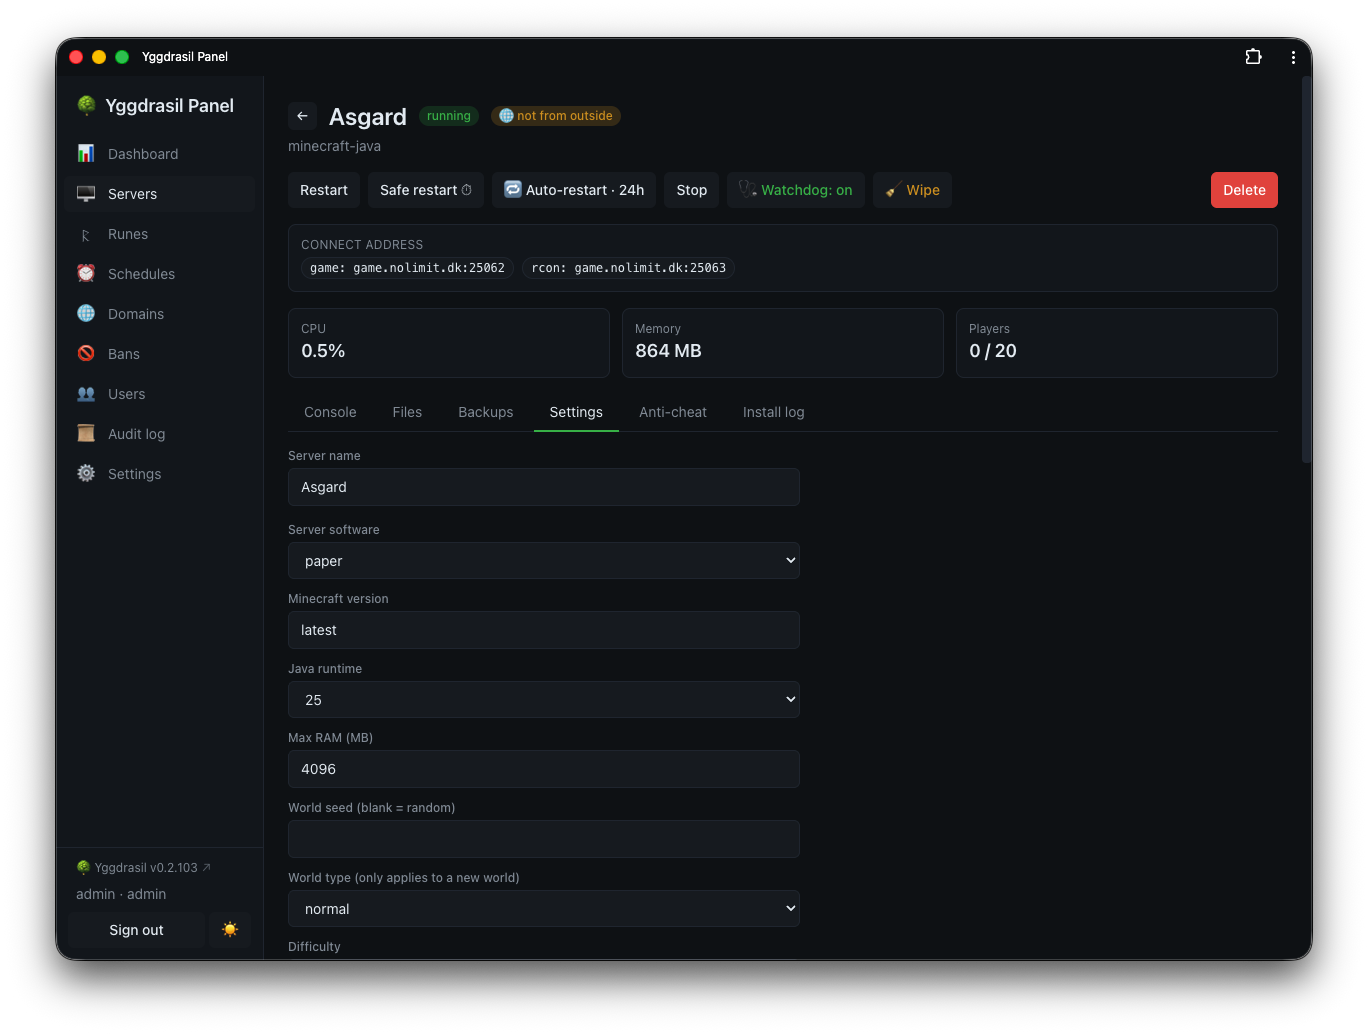Open the Server software dropdown
The image size is (1368, 1034).
click(544, 561)
